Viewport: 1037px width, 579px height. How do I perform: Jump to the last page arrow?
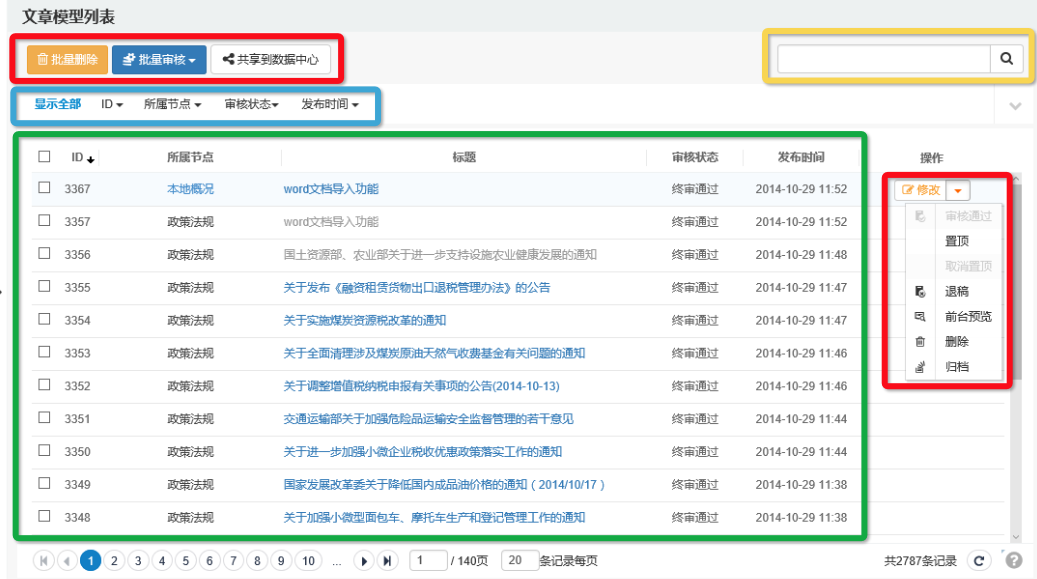(x=387, y=561)
